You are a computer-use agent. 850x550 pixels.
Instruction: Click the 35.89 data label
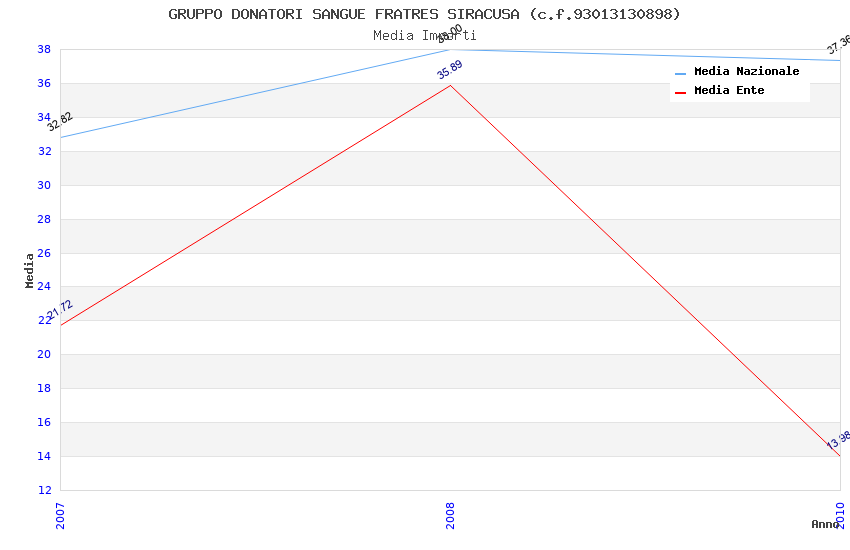click(450, 69)
